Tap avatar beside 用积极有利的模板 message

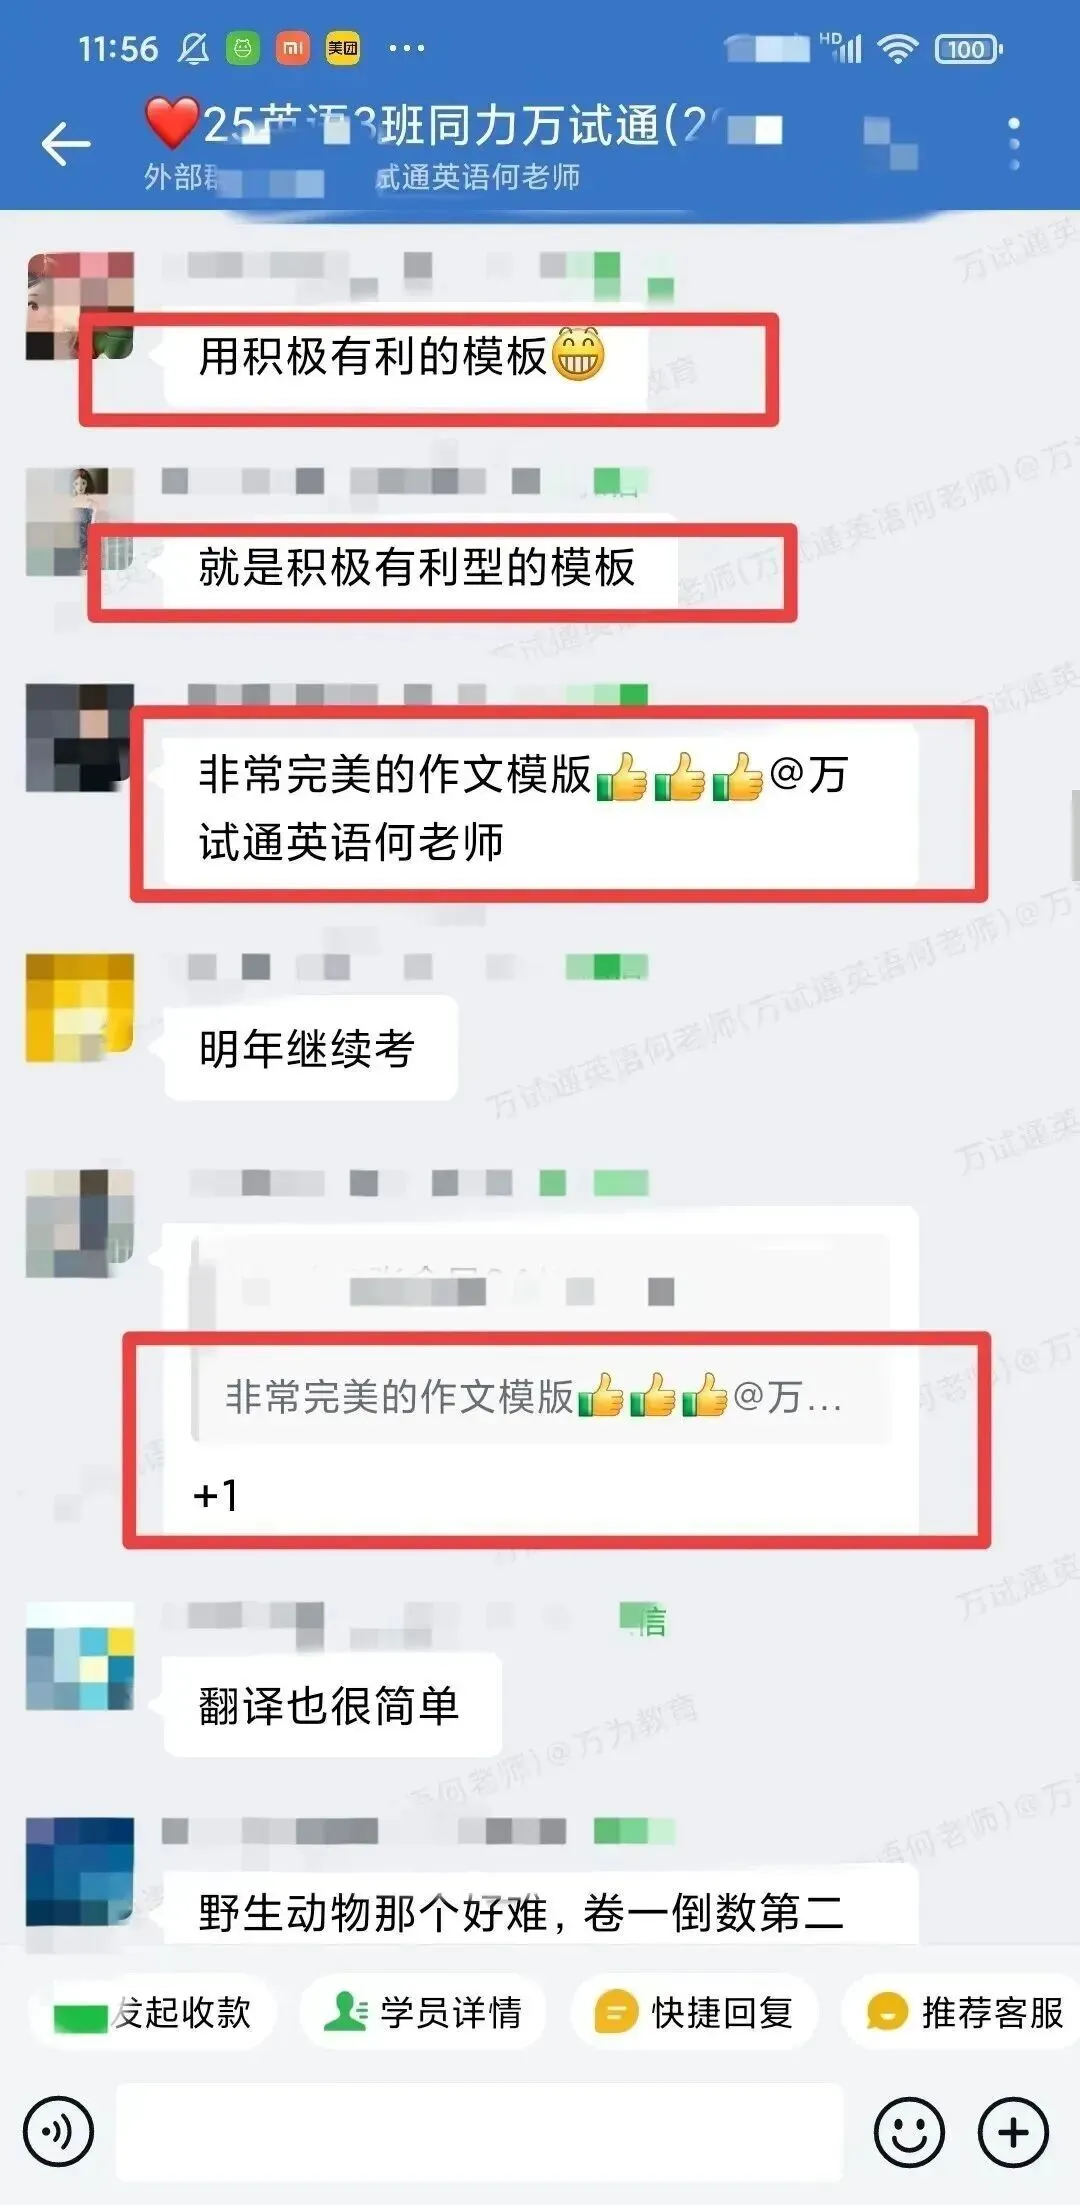point(80,306)
